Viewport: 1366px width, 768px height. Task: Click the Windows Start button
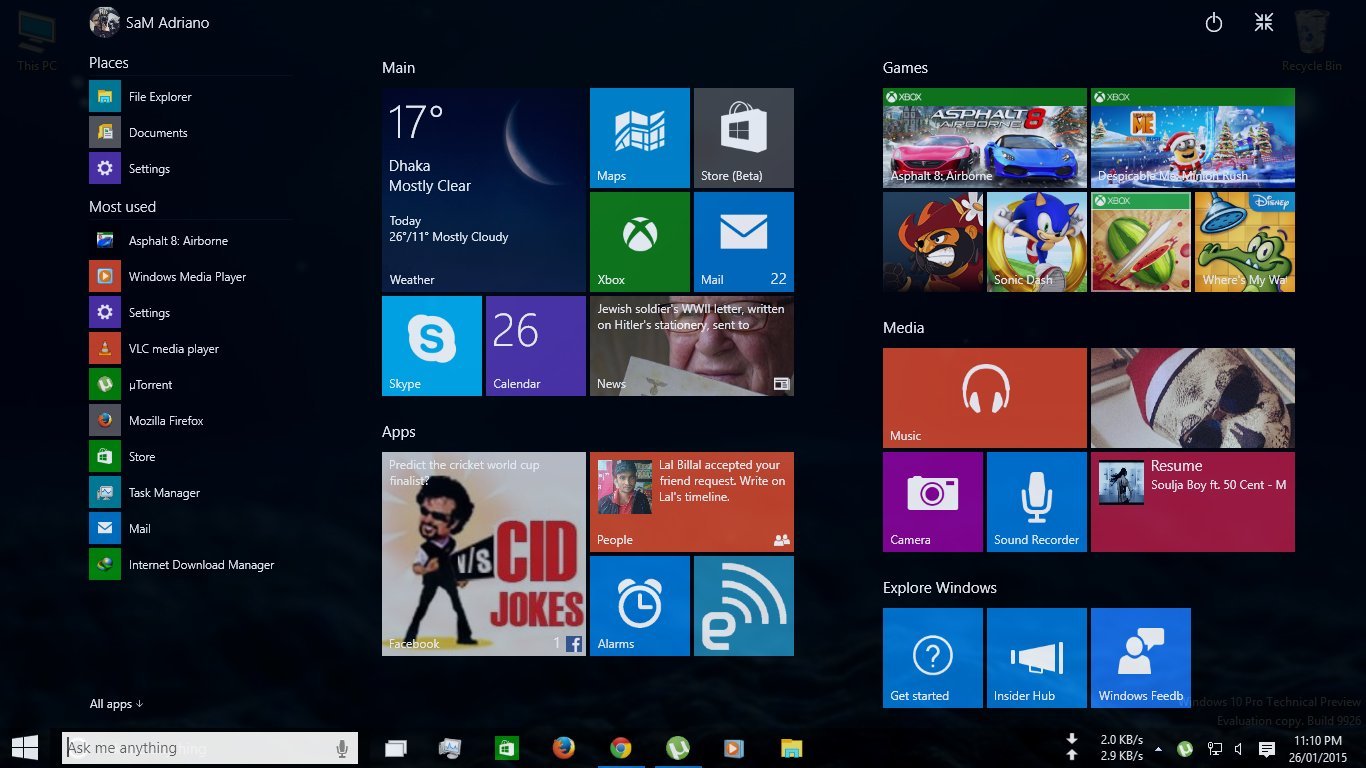(25, 748)
